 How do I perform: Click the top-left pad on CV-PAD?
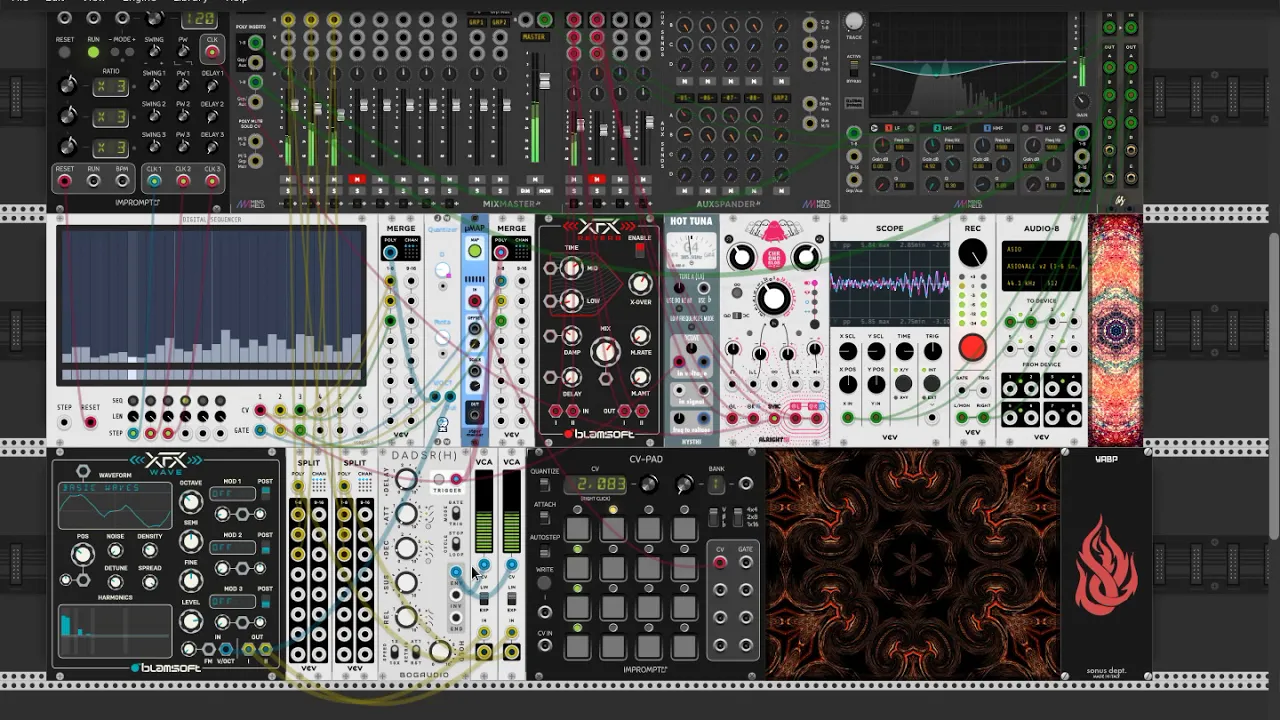tap(578, 529)
